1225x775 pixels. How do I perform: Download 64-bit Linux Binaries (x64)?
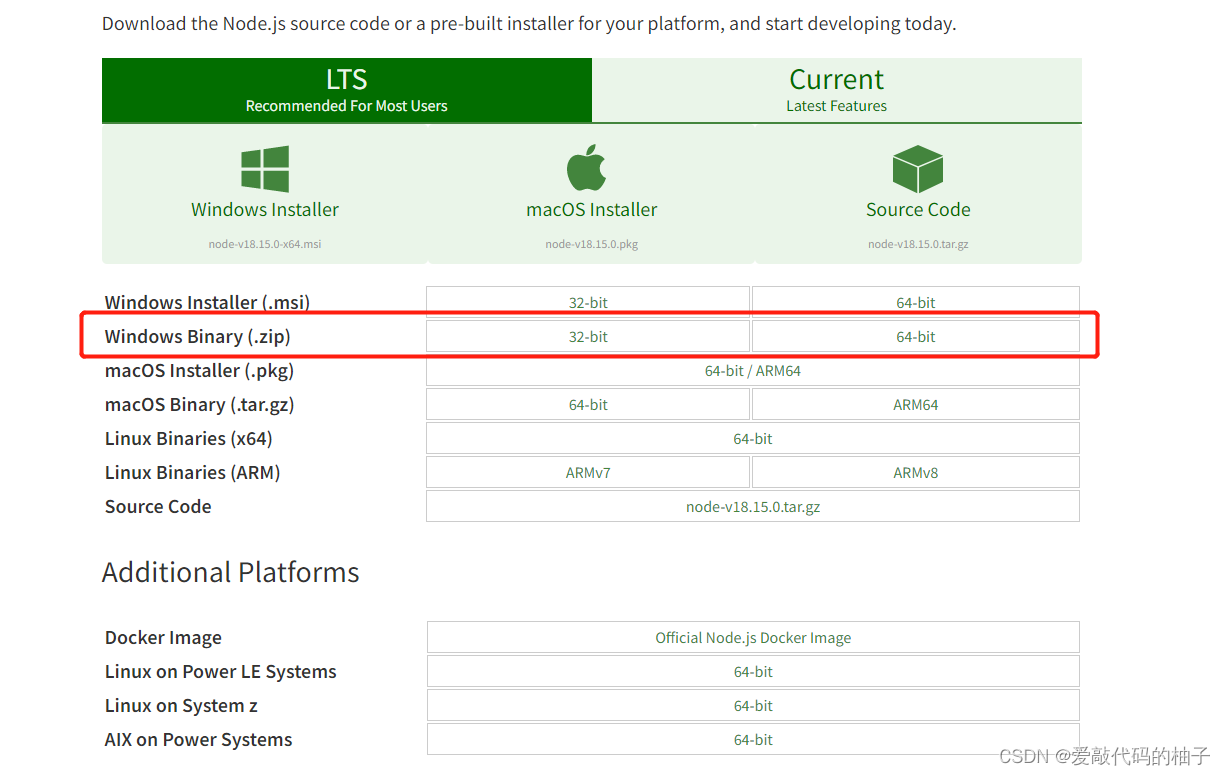click(753, 439)
